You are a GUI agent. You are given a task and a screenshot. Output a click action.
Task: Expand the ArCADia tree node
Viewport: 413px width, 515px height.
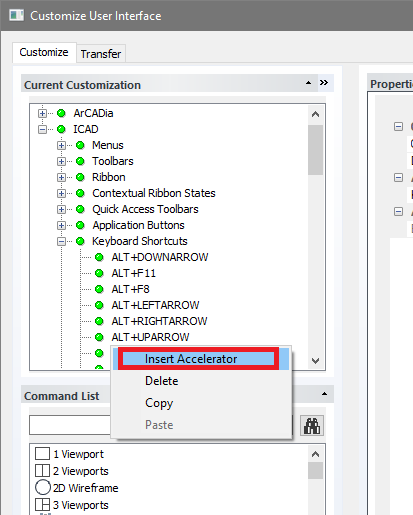click(42, 113)
